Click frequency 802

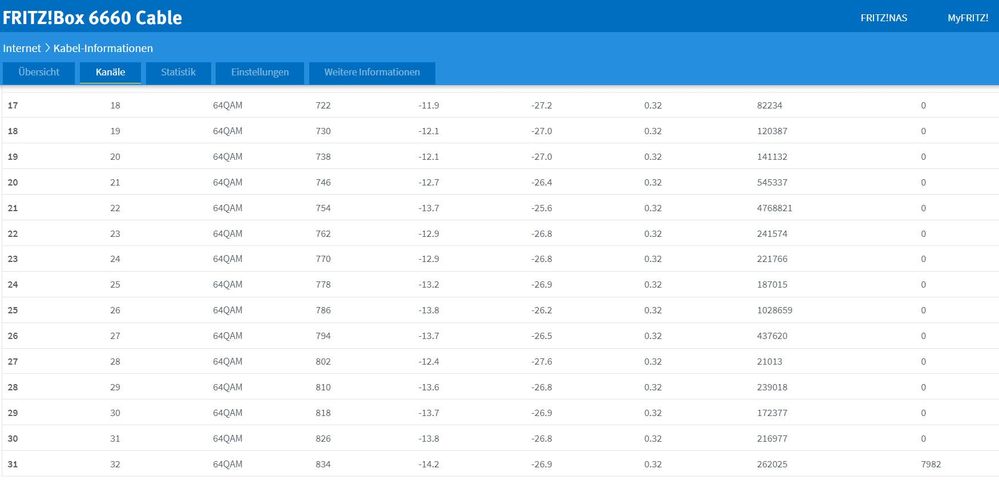[x=323, y=362]
